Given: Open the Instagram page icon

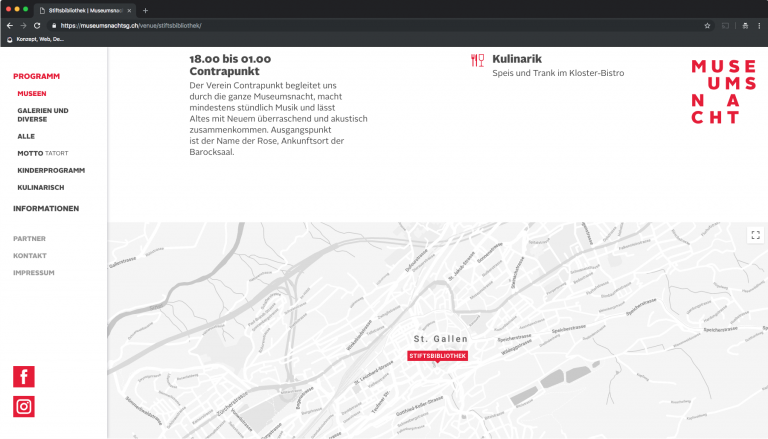Looking at the screenshot, I should tap(24, 407).
